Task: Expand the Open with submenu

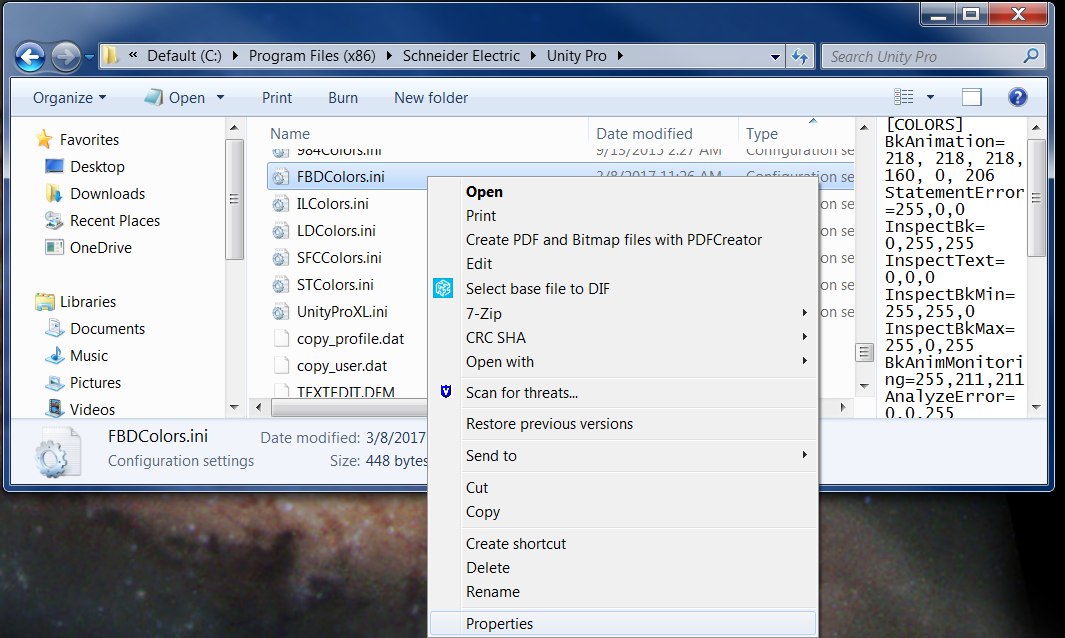Action: point(623,362)
